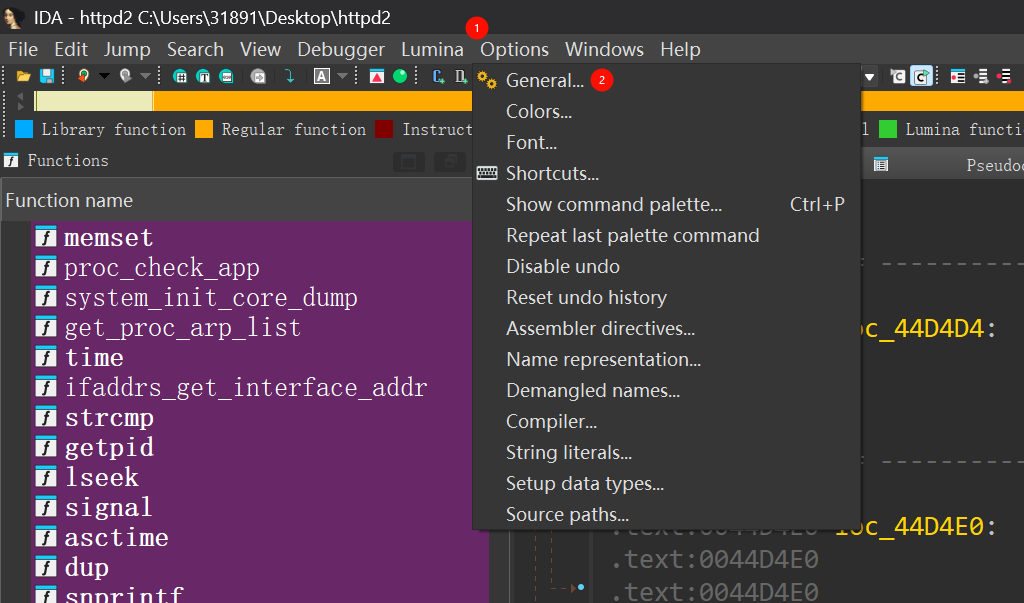
Task: Click the Function name column header
Action: coord(236,201)
